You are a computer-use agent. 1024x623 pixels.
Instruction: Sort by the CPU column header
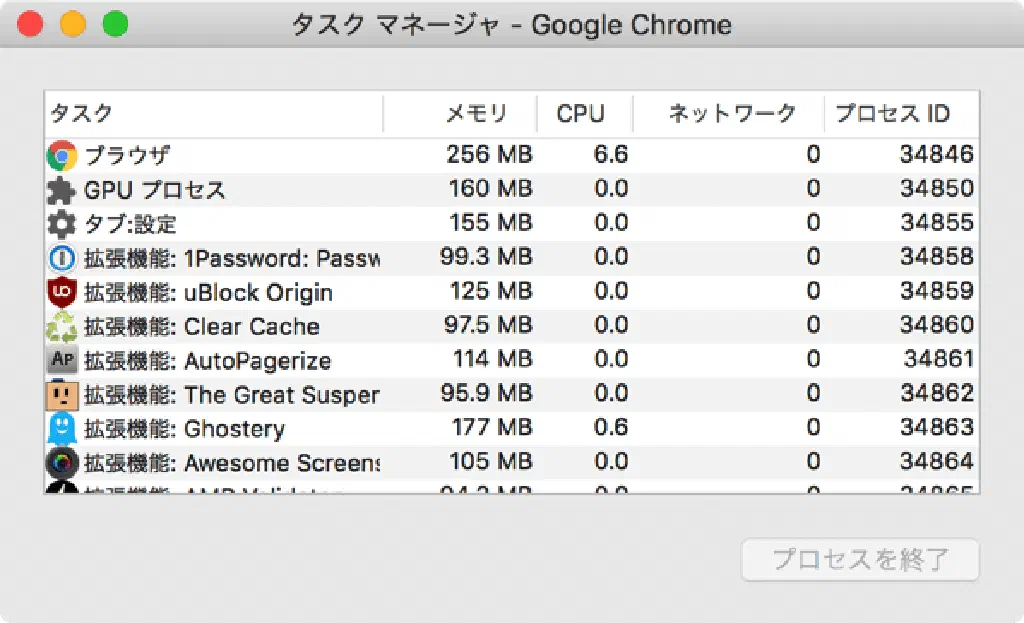pyautogui.click(x=581, y=113)
